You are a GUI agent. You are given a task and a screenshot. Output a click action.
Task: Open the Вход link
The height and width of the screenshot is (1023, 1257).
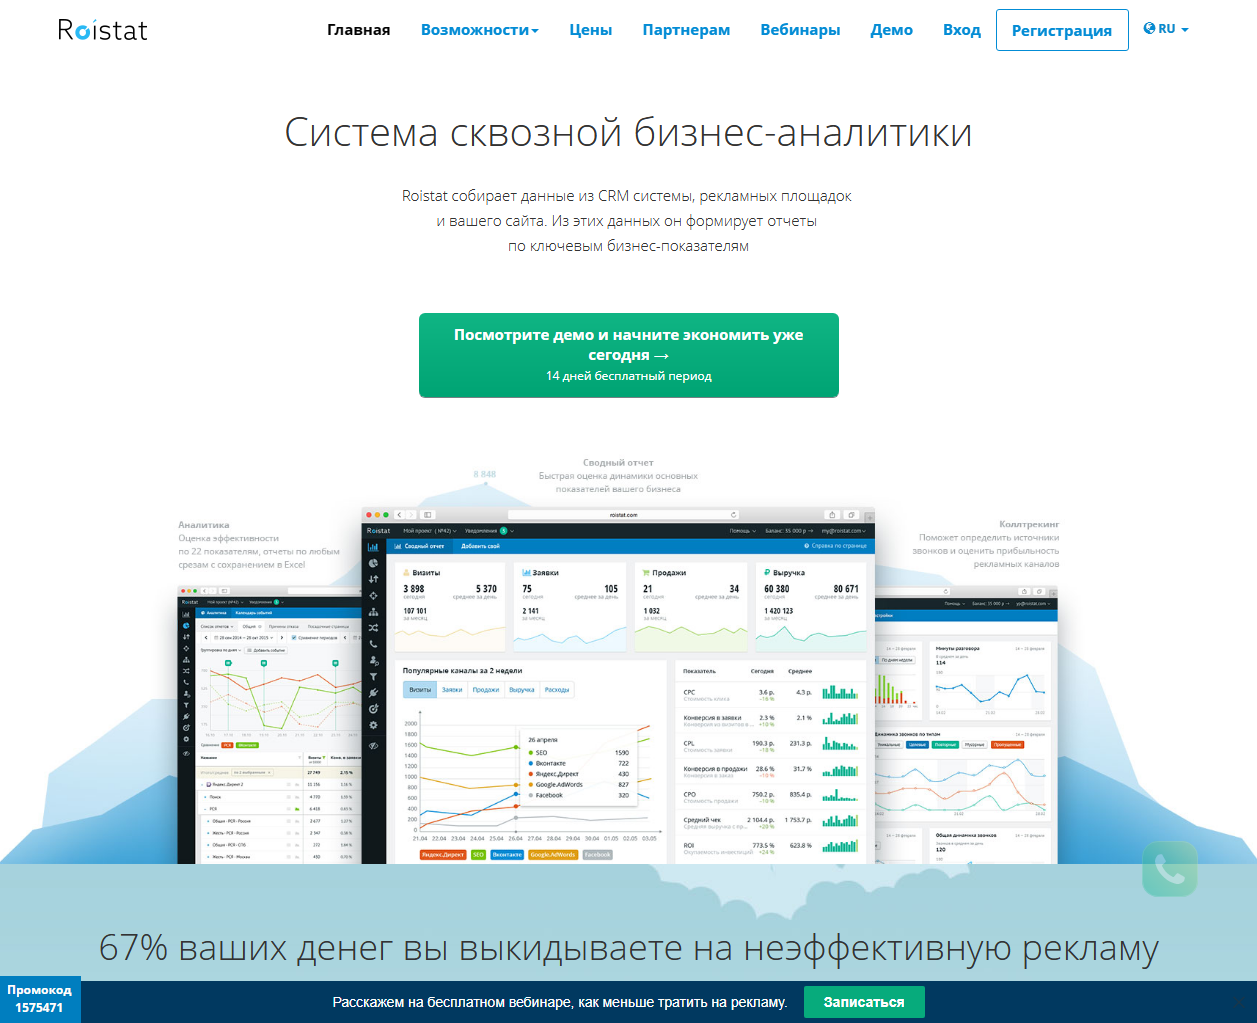(x=962, y=30)
